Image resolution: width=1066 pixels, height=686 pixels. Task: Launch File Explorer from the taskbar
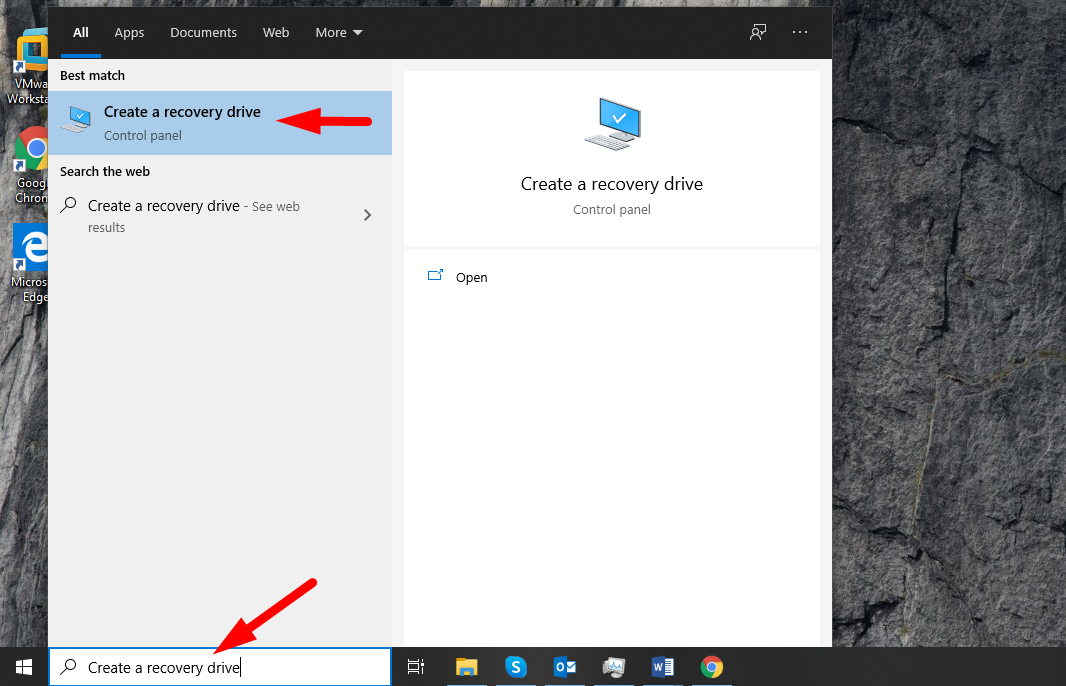pos(466,667)
